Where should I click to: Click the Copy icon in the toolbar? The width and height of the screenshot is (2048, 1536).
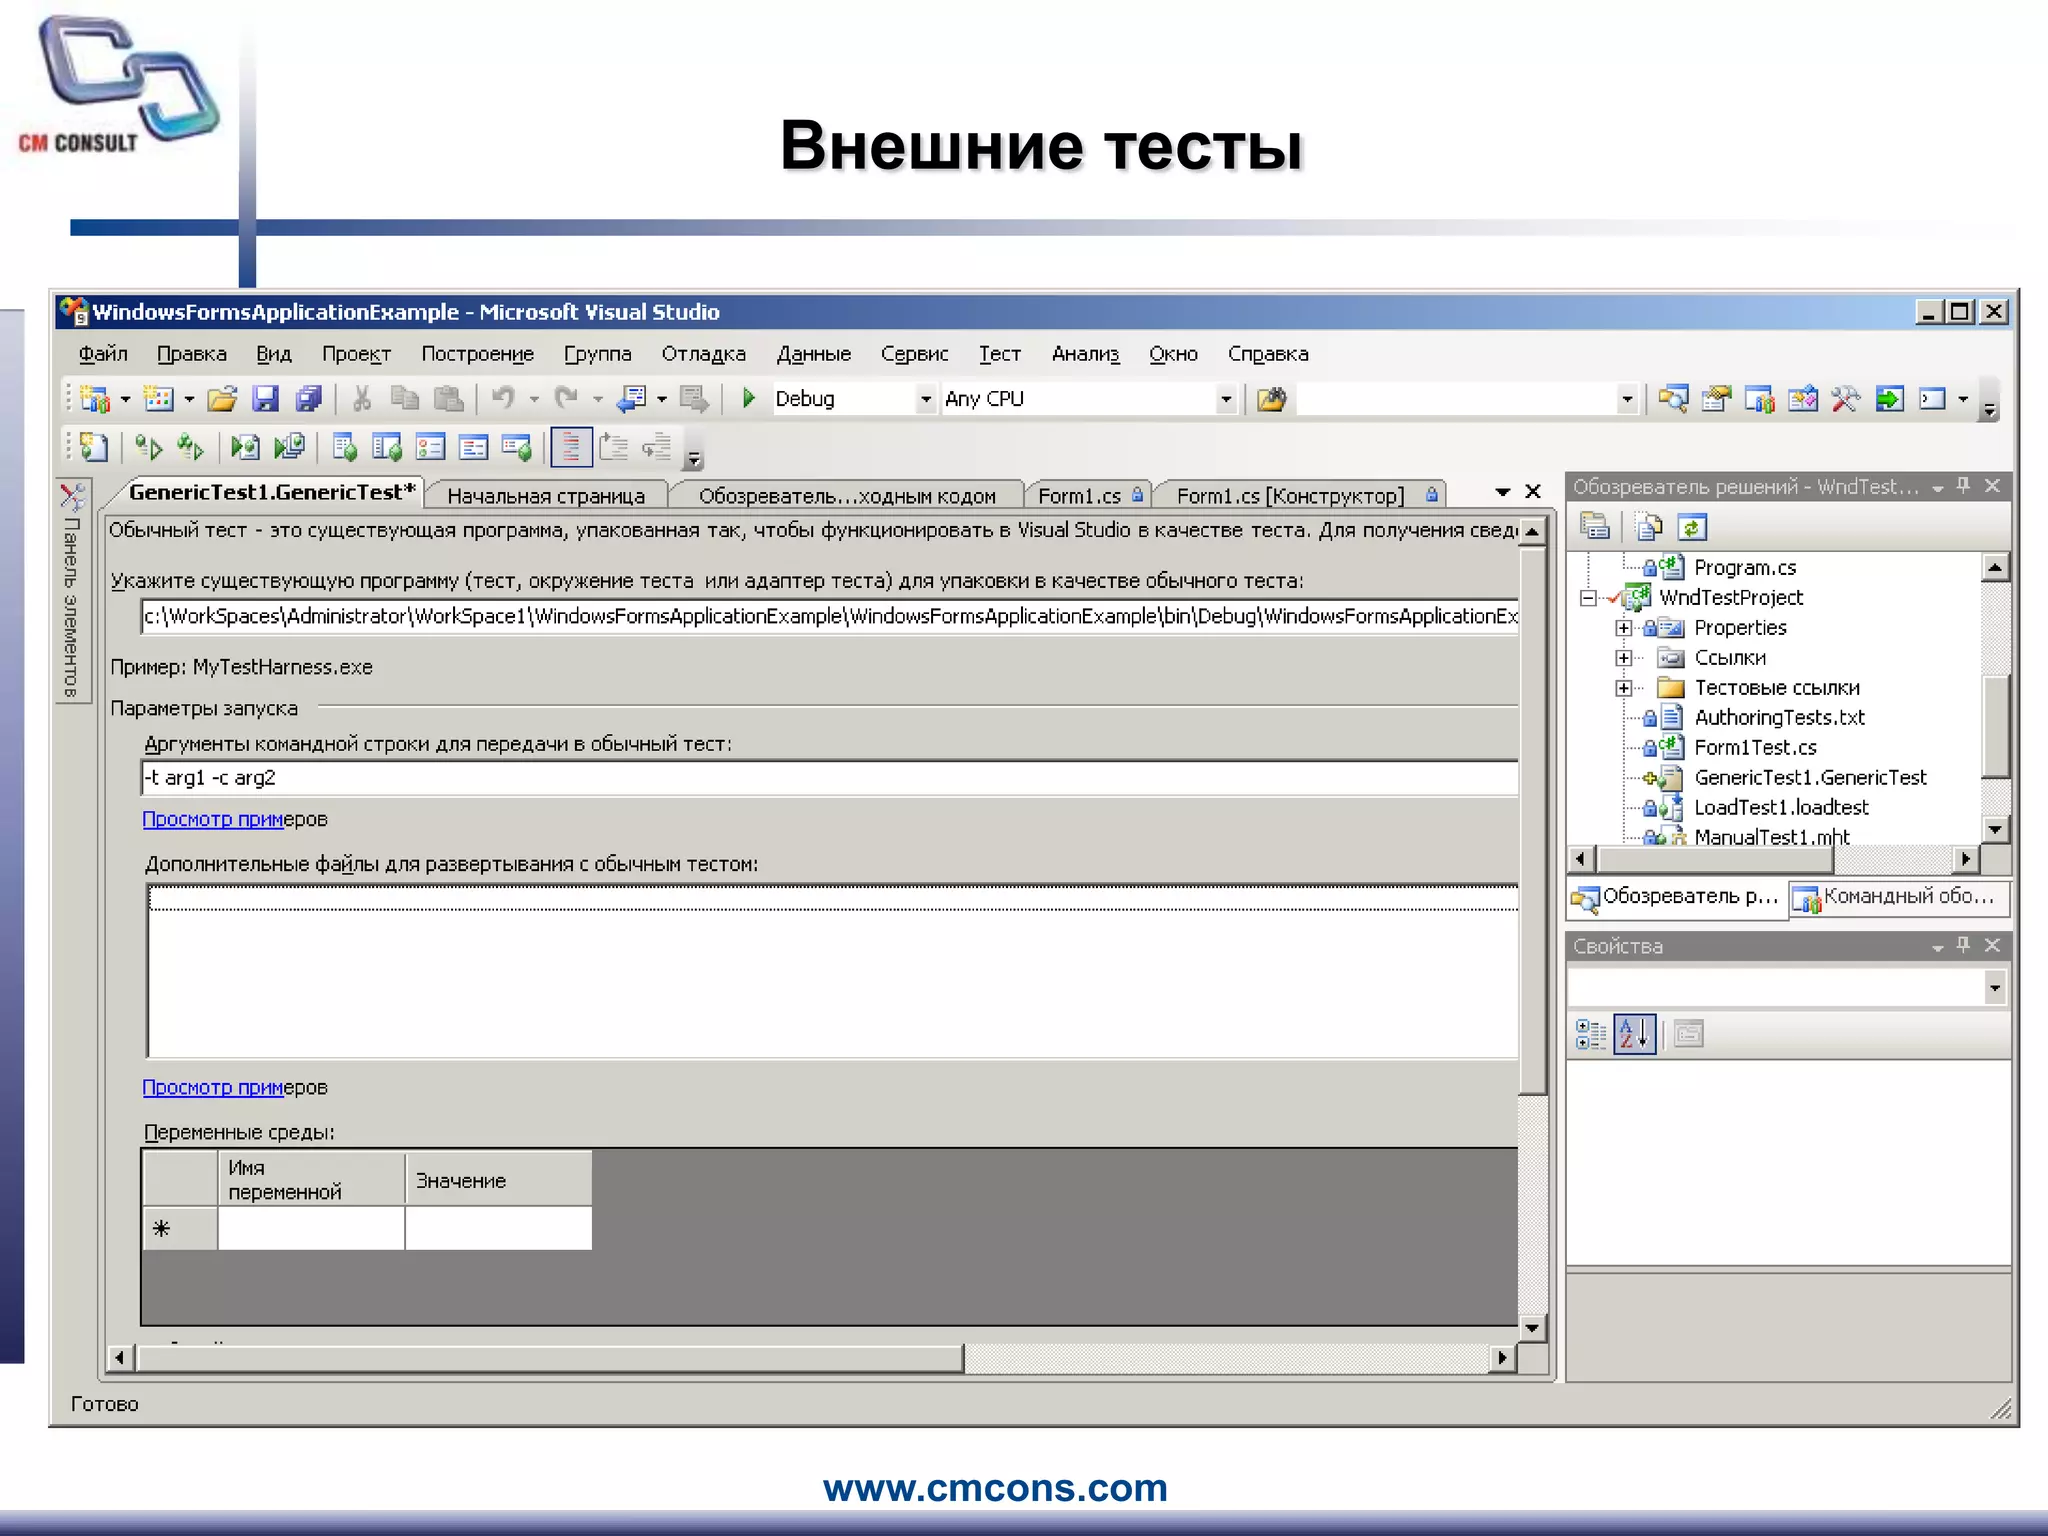tap(405, 399)
